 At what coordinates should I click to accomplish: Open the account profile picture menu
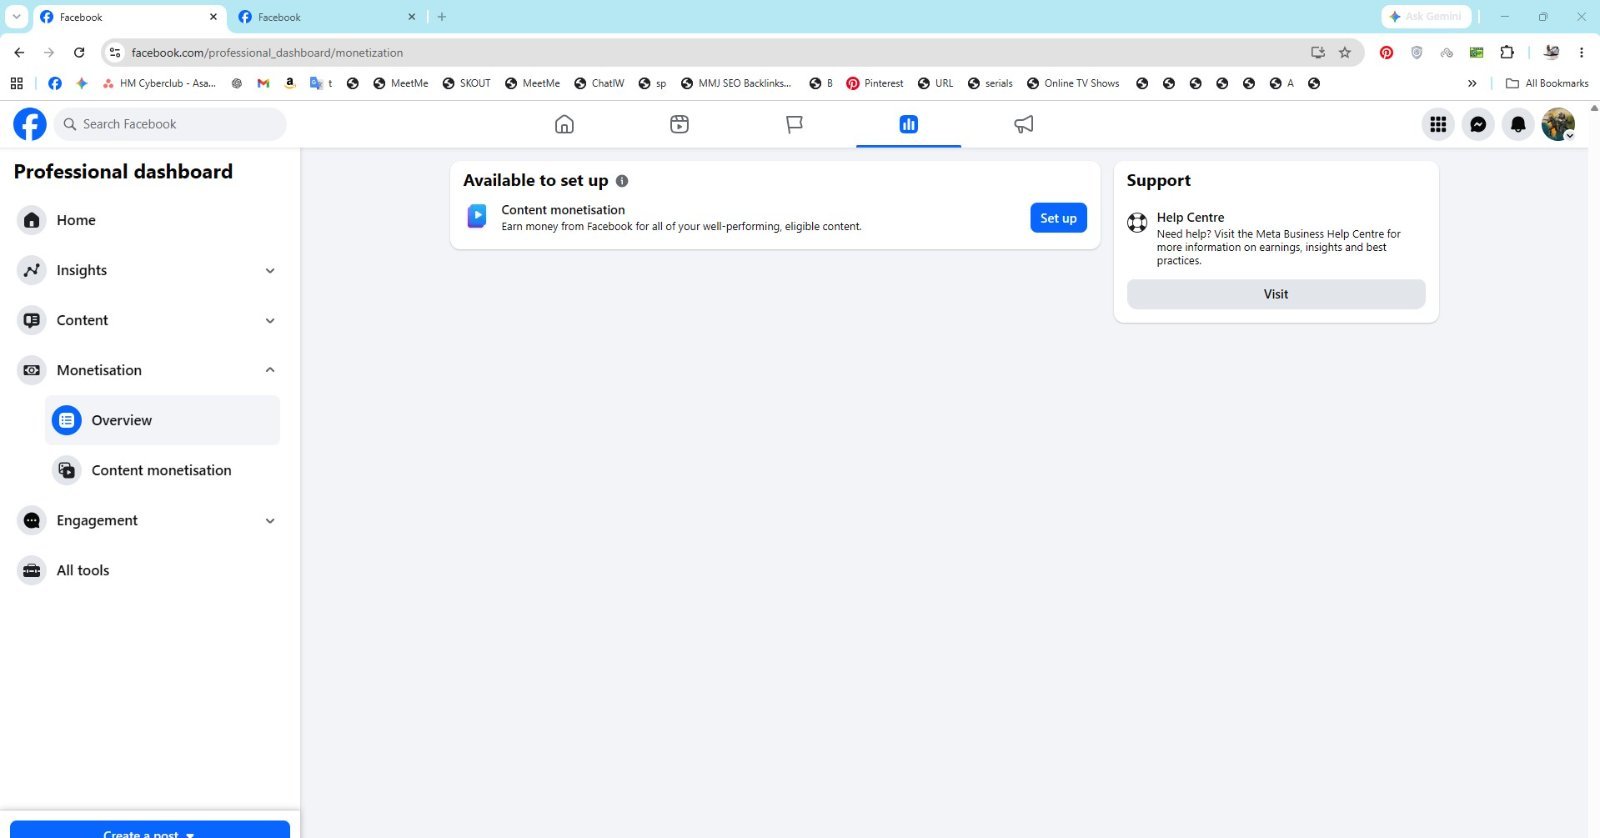1558,124
